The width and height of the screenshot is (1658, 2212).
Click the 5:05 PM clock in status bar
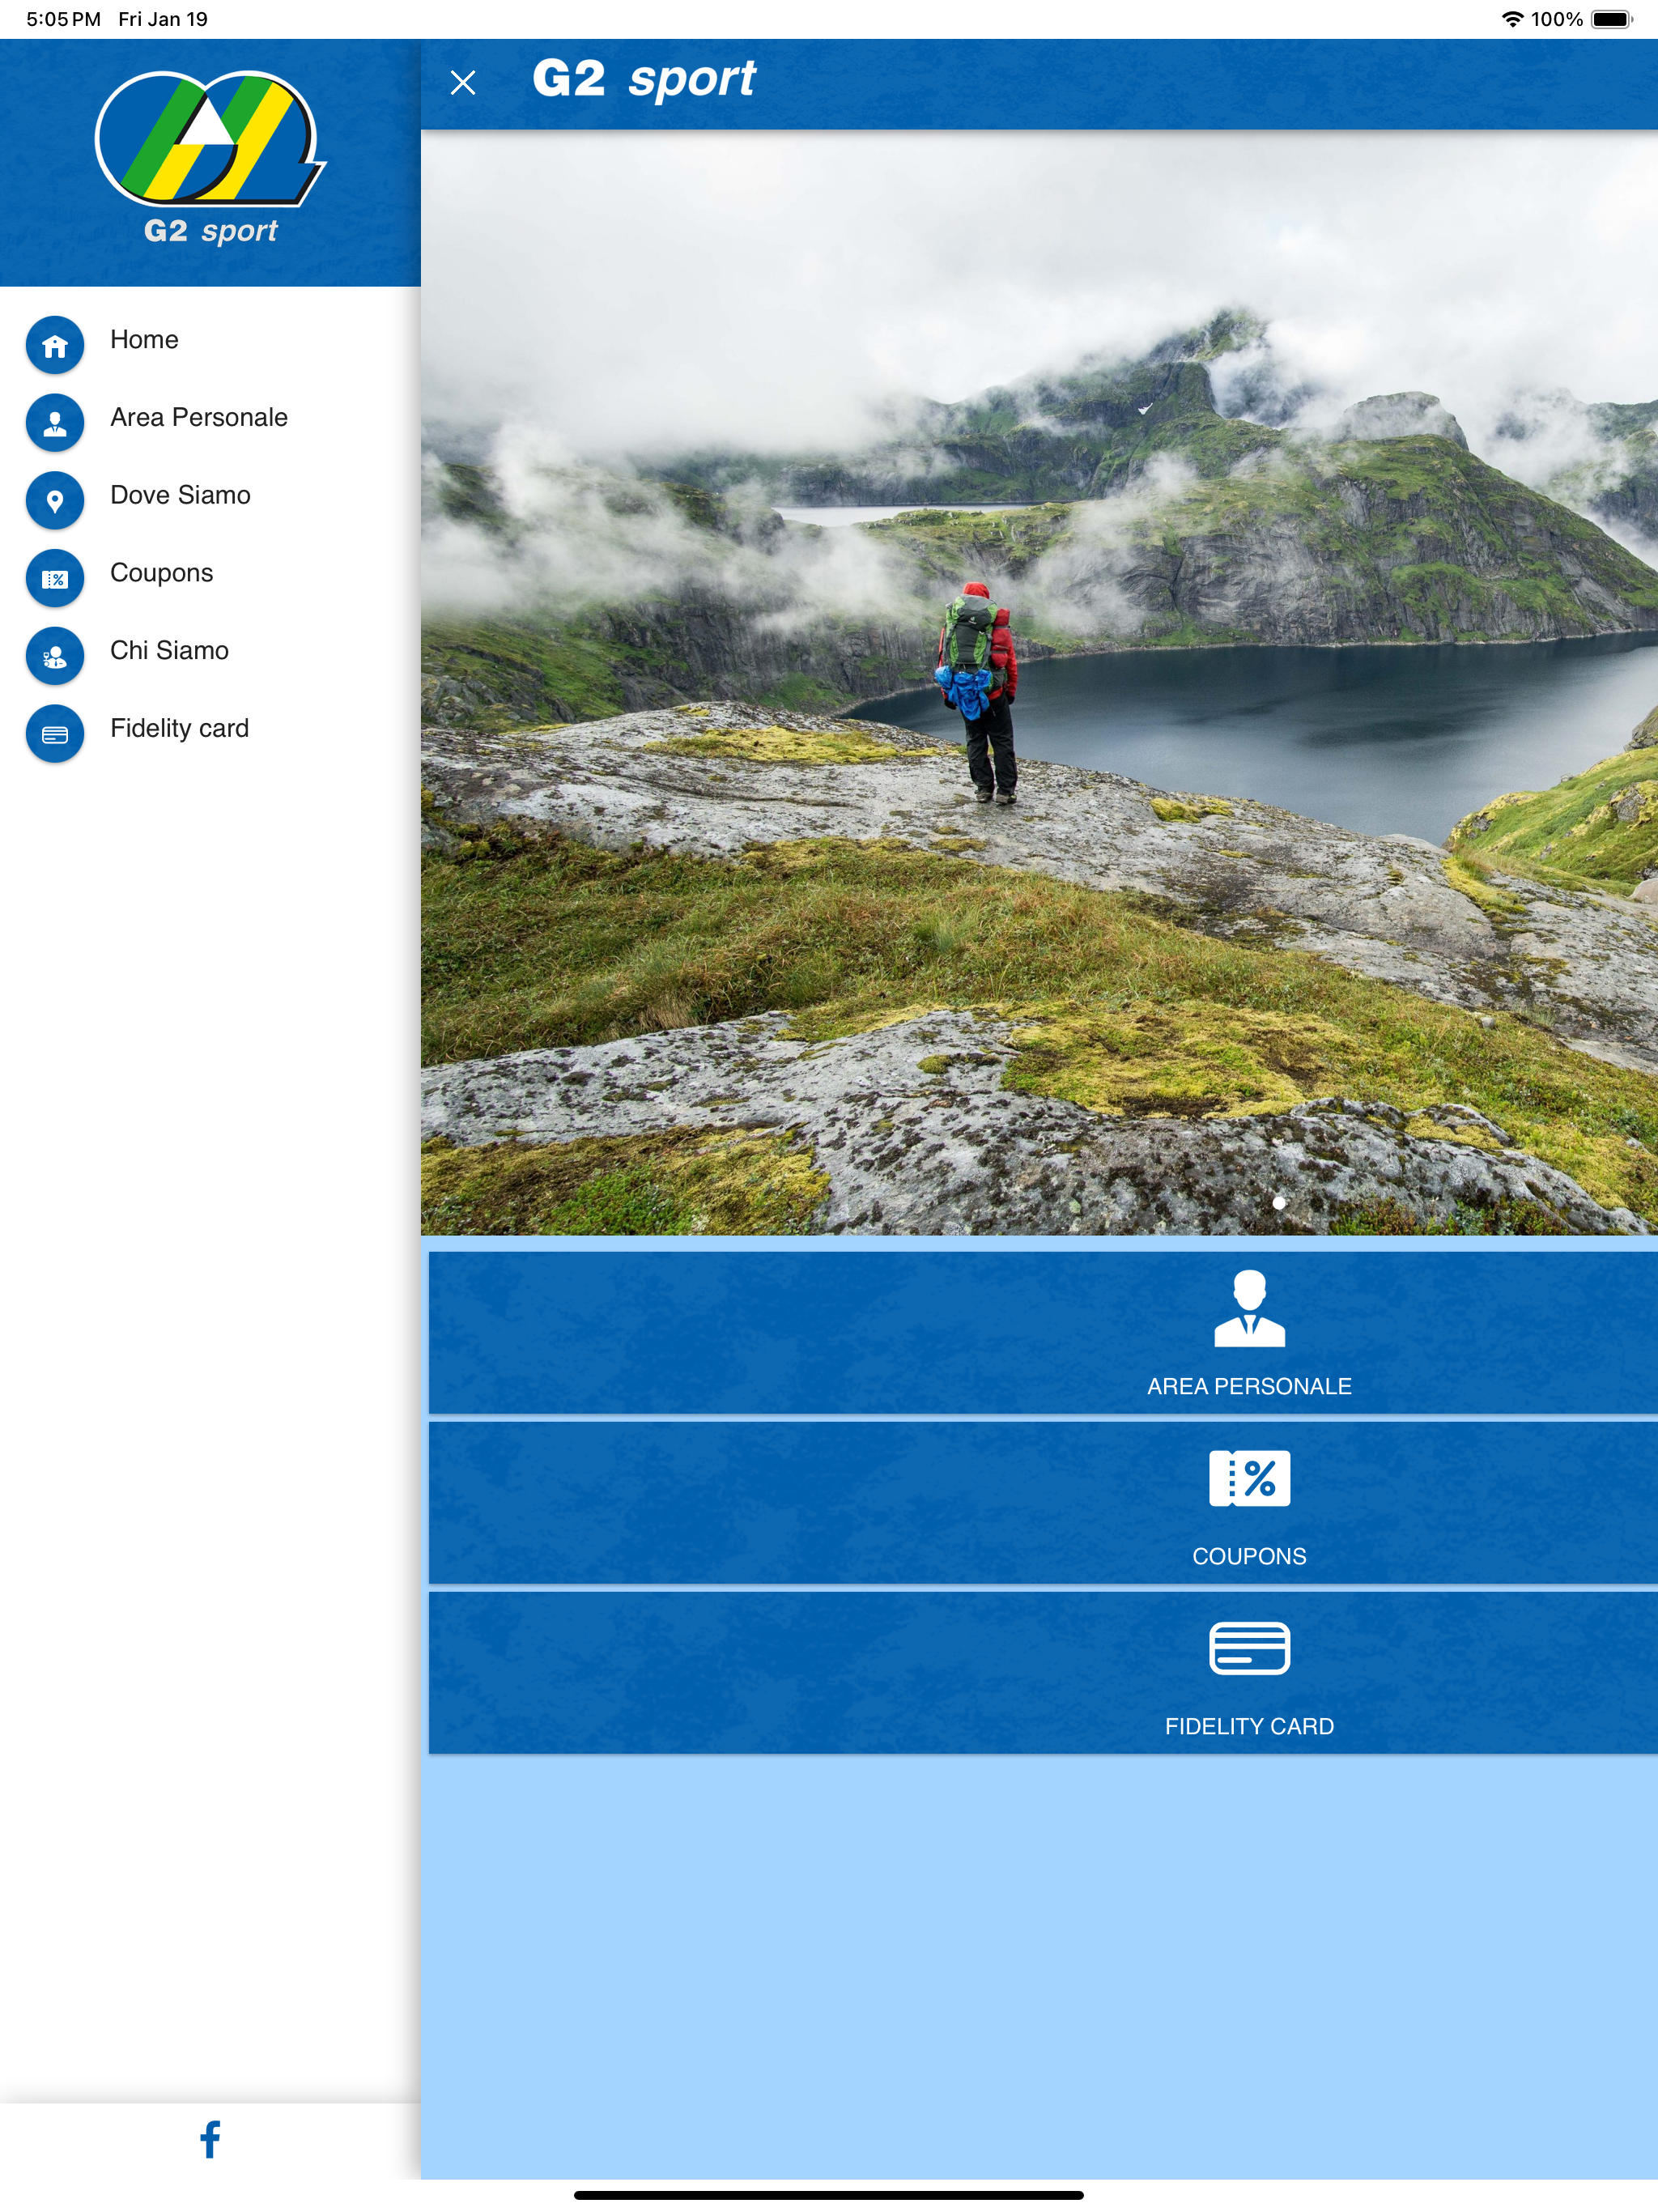(x=63, y=19)
